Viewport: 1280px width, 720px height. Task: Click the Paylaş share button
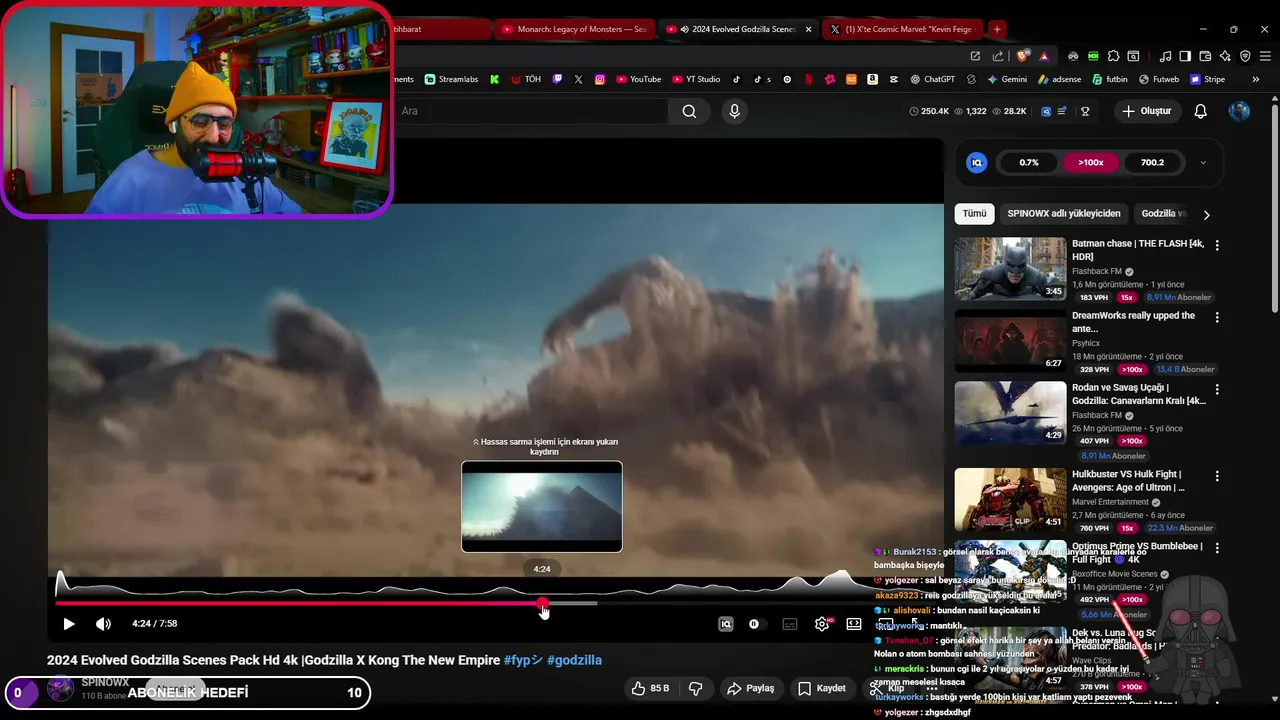point(751,688)
